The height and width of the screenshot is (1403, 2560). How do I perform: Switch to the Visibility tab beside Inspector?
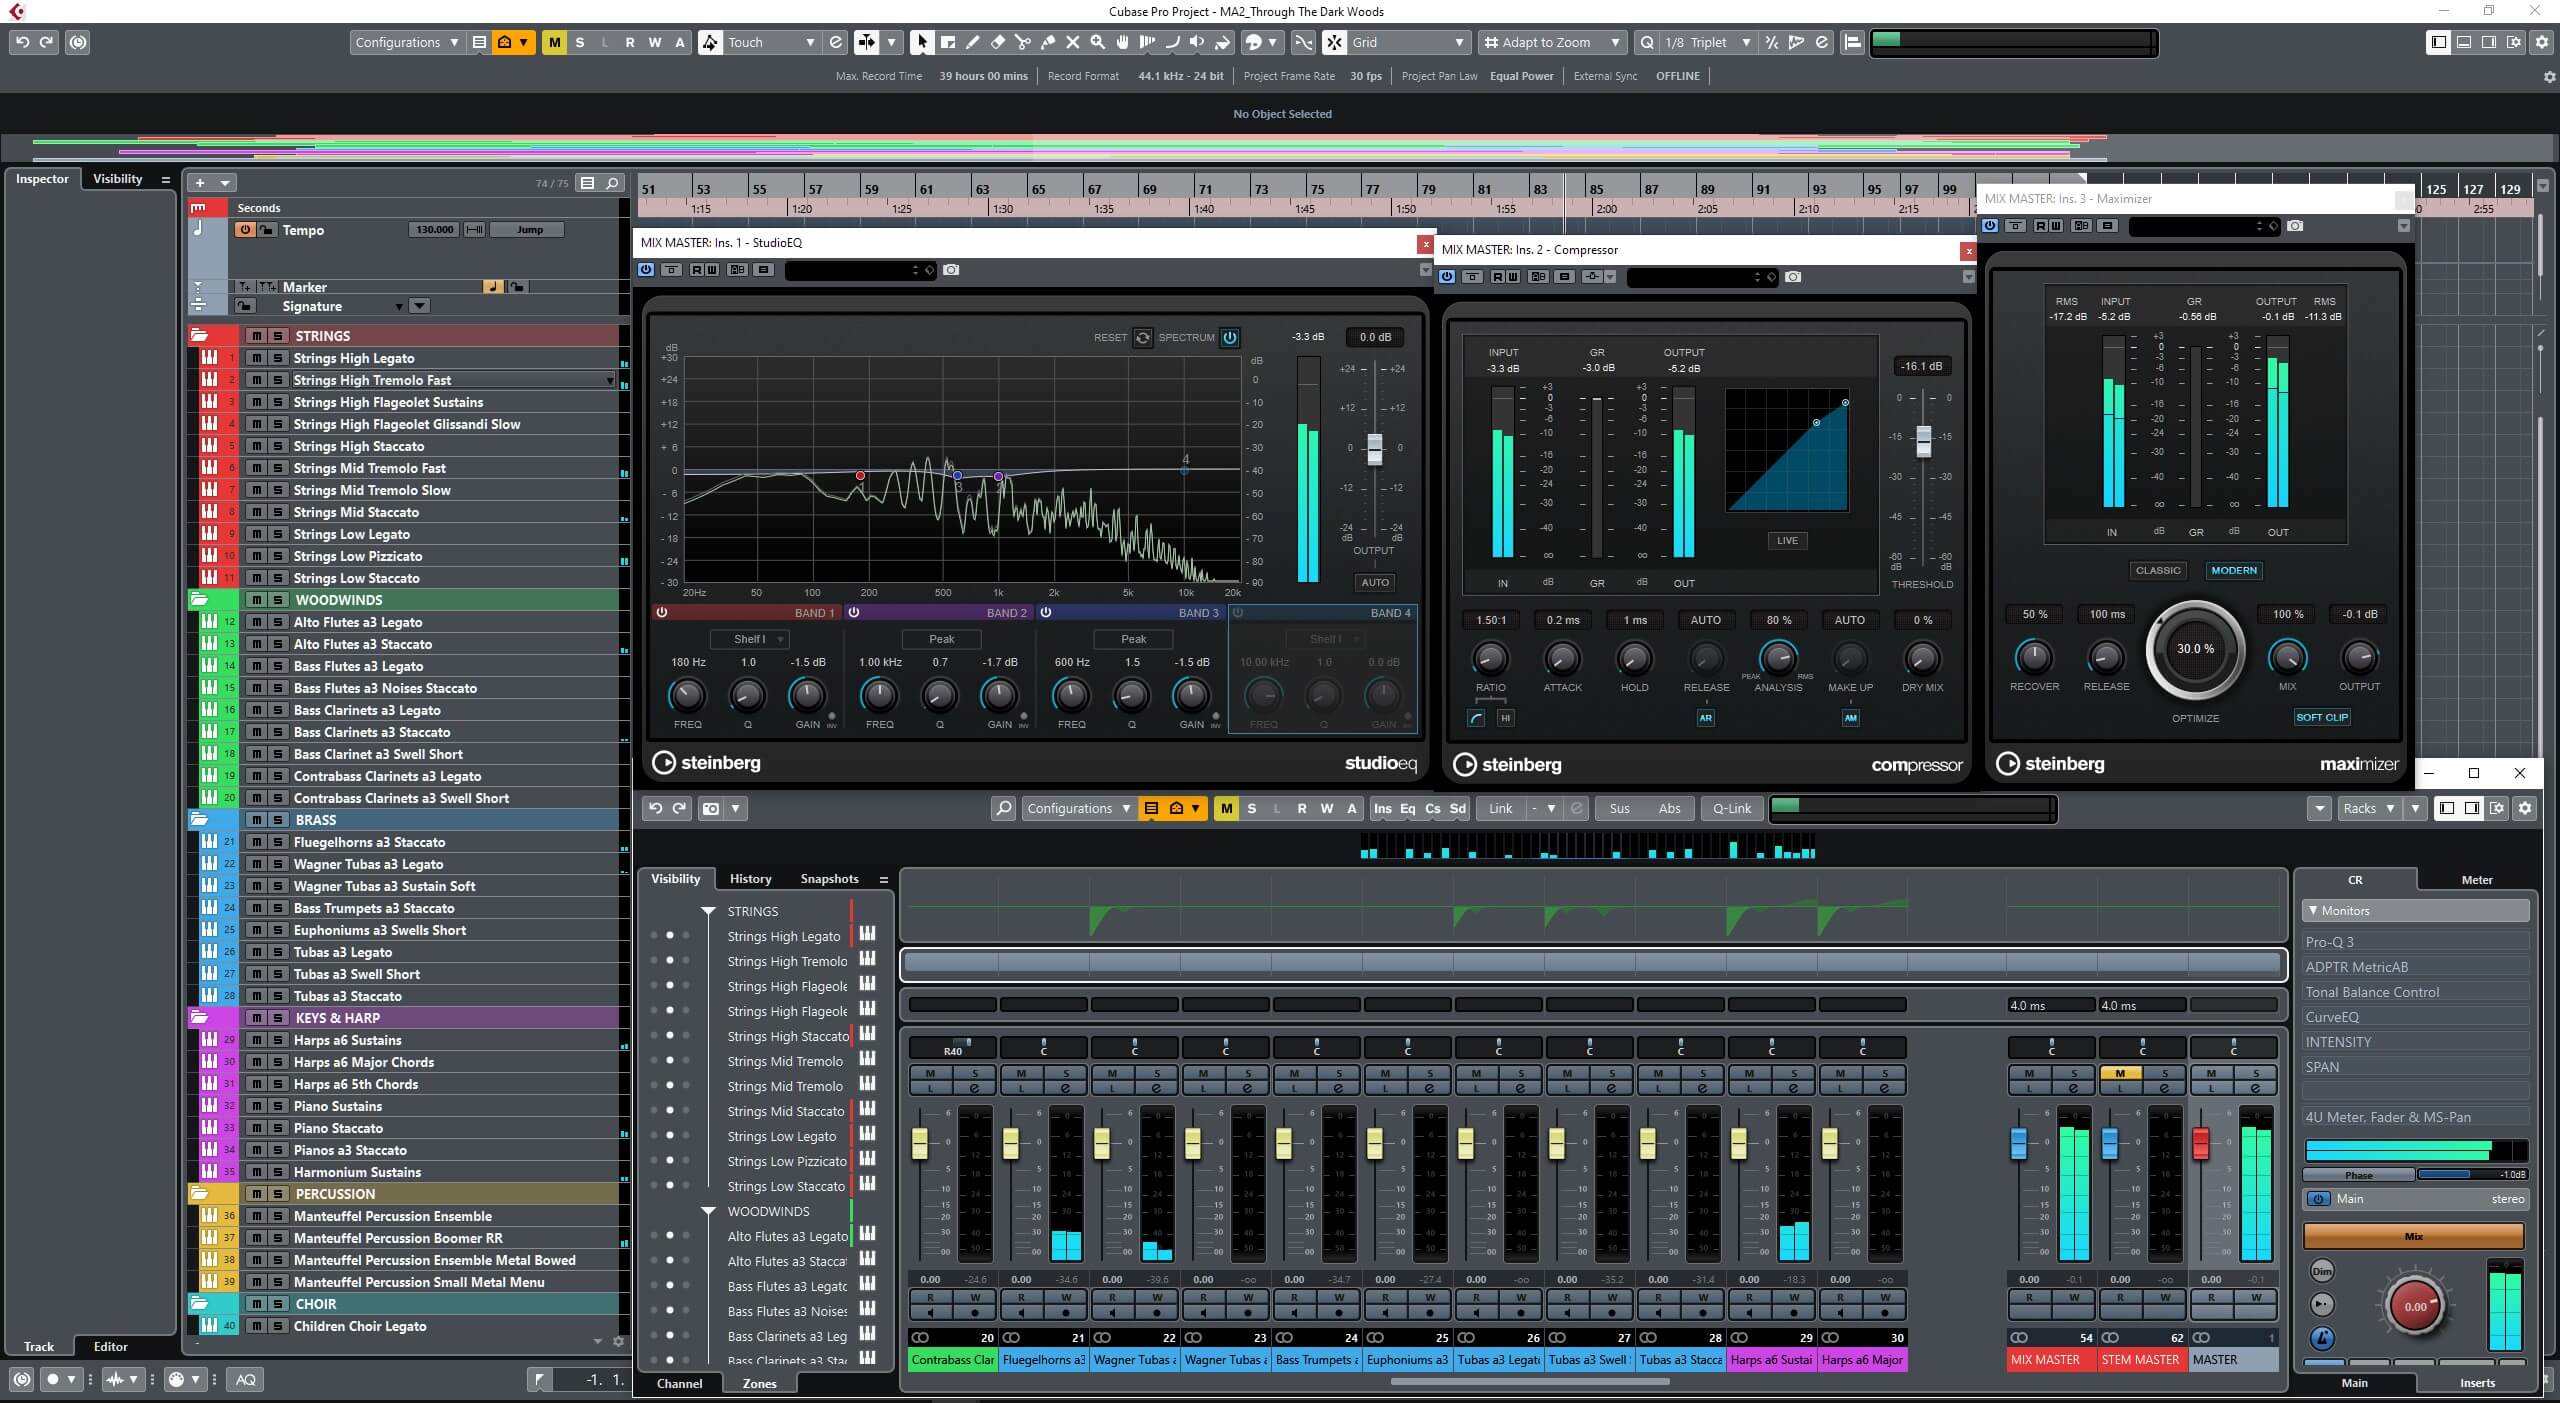pyautogui.click(x=118, y=179)
